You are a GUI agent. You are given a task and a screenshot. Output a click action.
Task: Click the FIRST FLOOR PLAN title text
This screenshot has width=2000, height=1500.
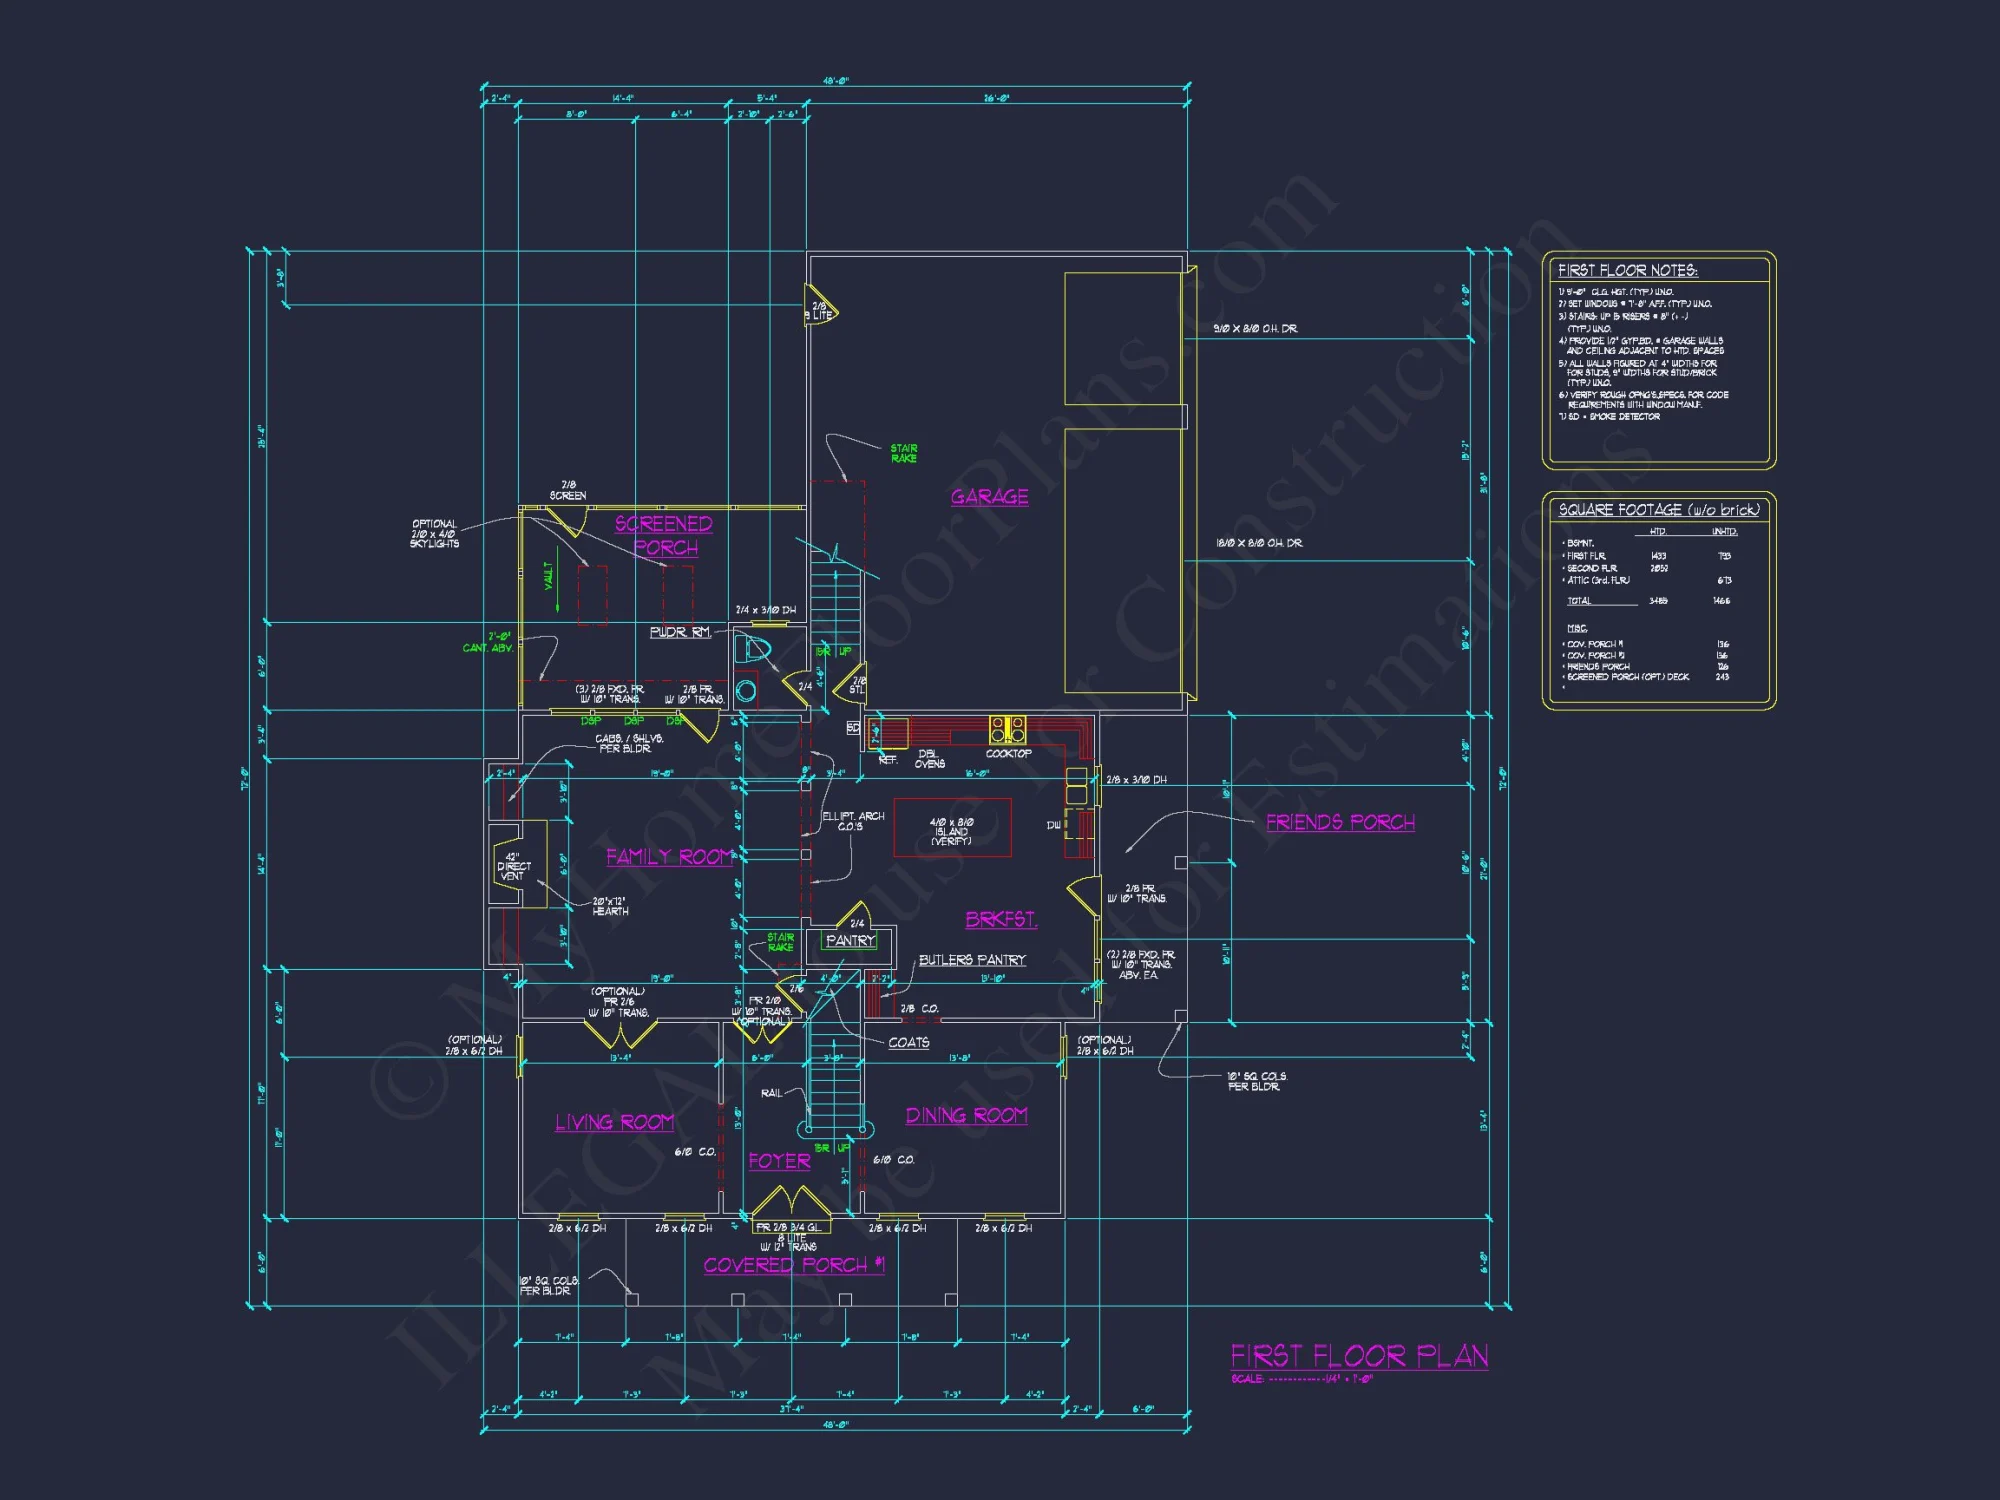point(1360,1355)
